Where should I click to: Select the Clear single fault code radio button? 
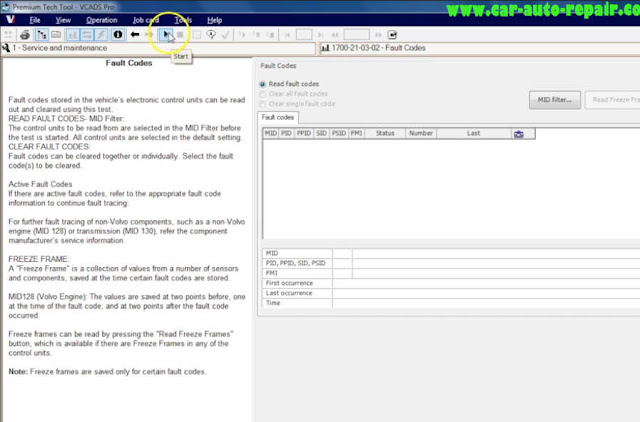262,104
